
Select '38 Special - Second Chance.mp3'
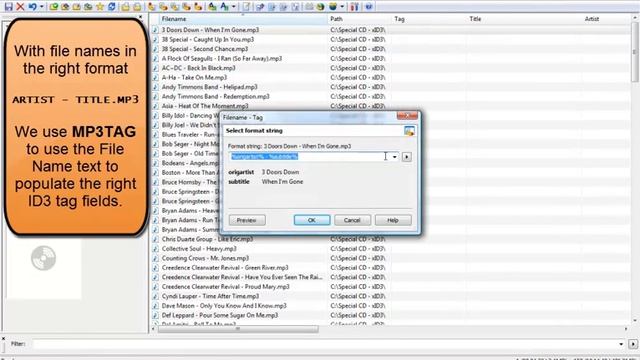point(204,49)
